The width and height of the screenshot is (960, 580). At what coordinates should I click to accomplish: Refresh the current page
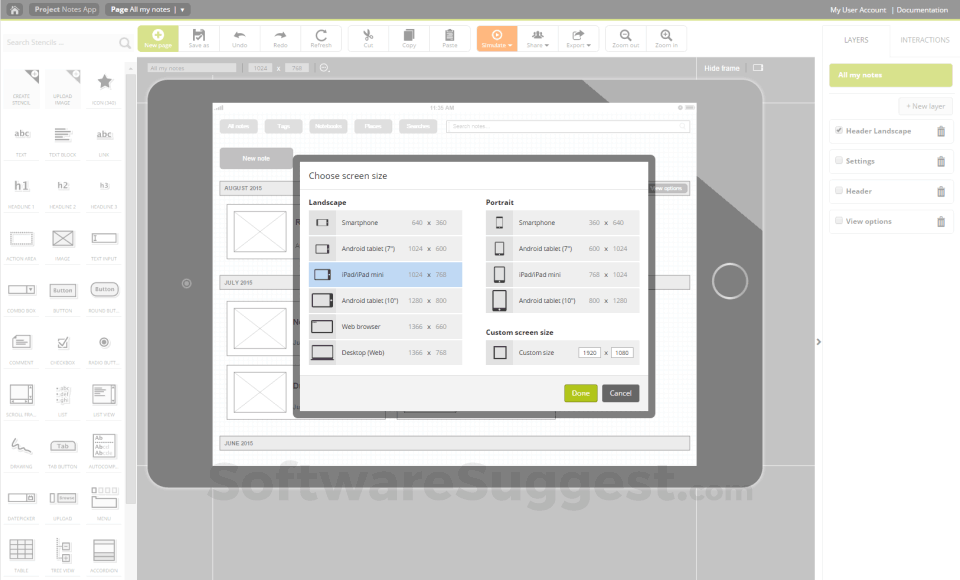click(x=320, y=38)
